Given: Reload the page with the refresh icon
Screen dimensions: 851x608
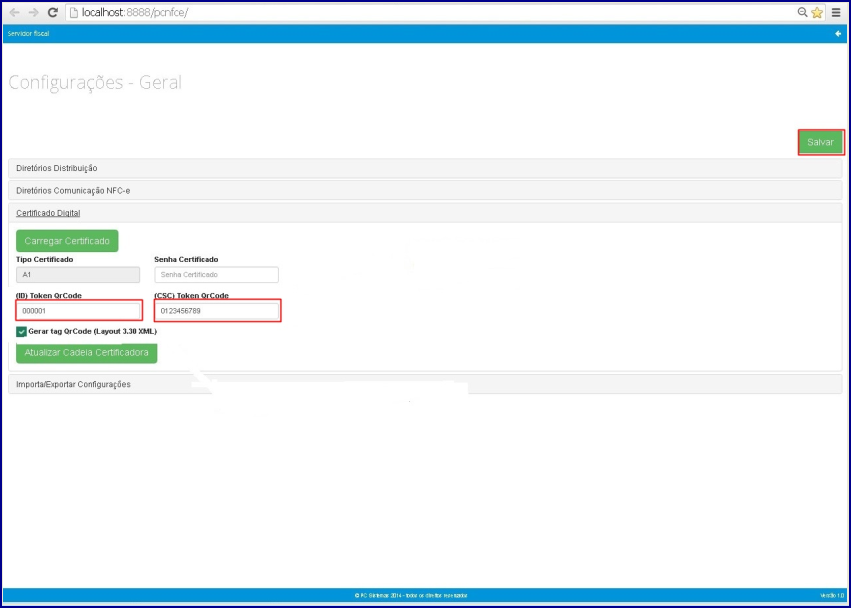Looking at the screenshot, I should (x=53, y=12).
